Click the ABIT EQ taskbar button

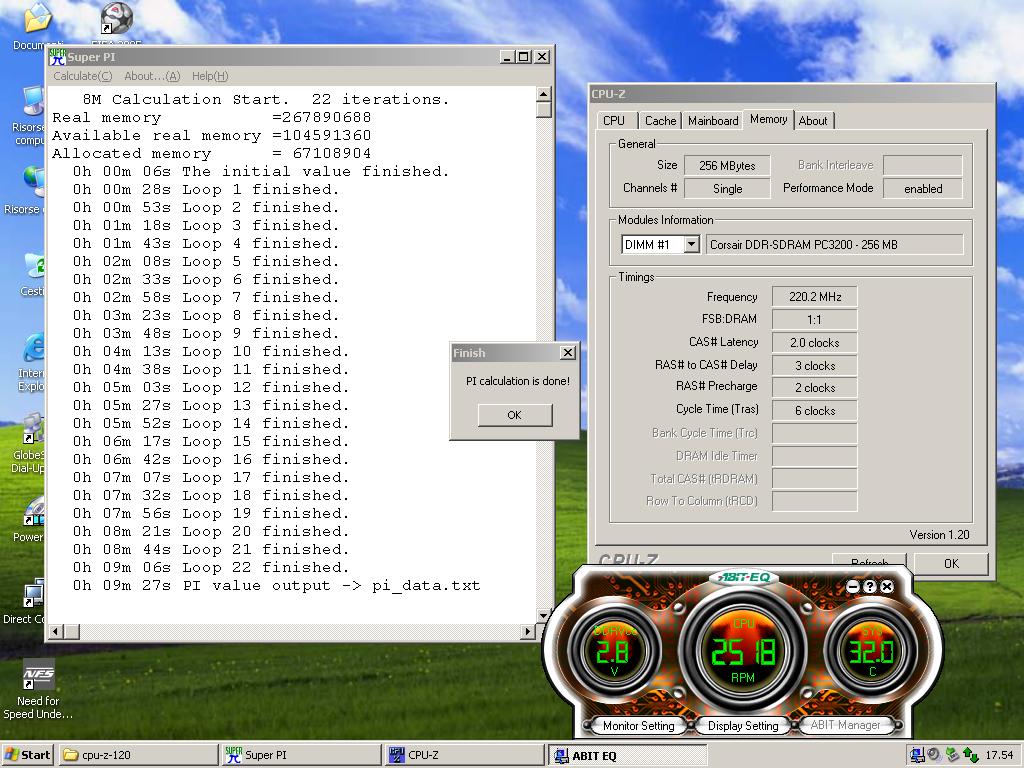pyautogui.click(x=628, y=756)
